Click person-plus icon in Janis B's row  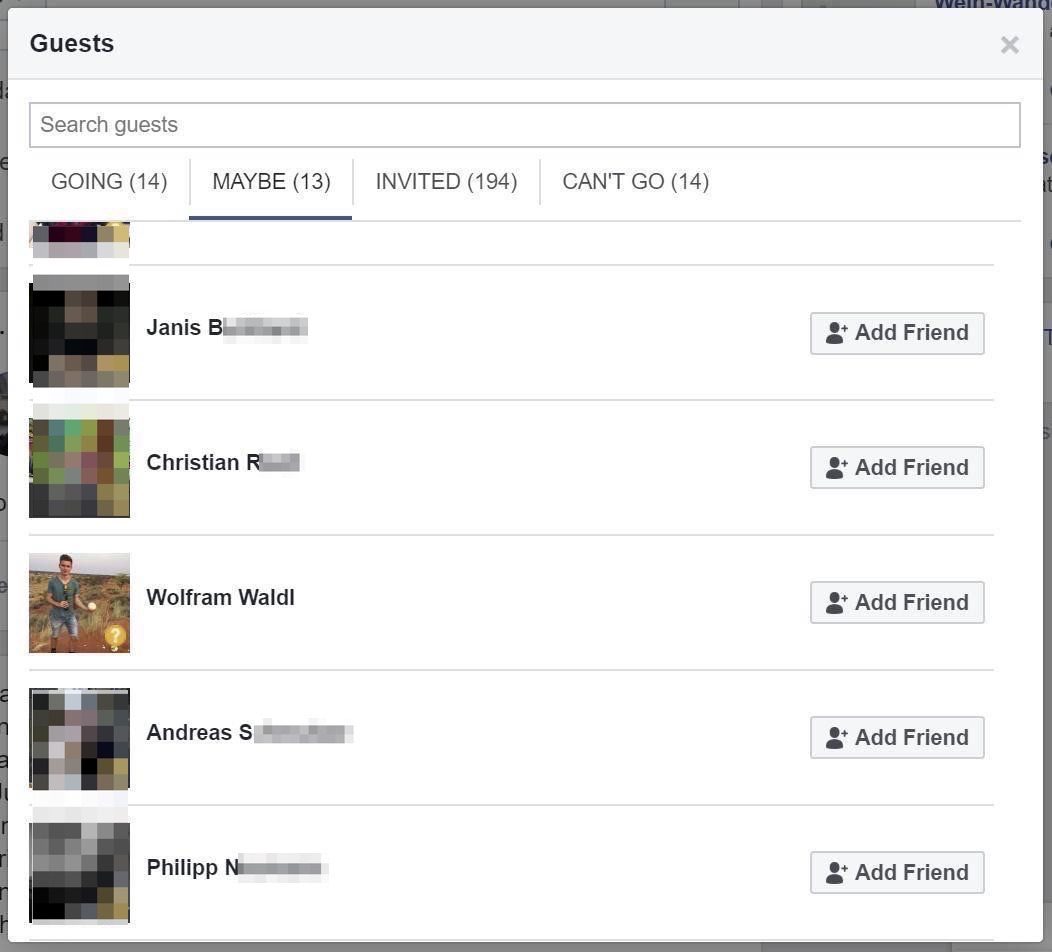click(x=836, y=333)
